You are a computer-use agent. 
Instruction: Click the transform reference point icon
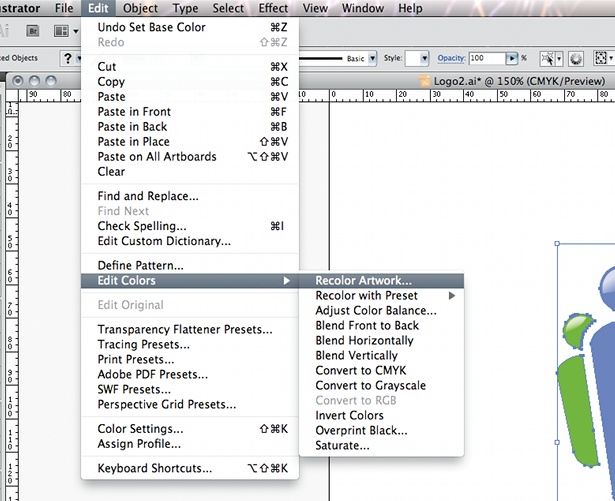point(601,58)
